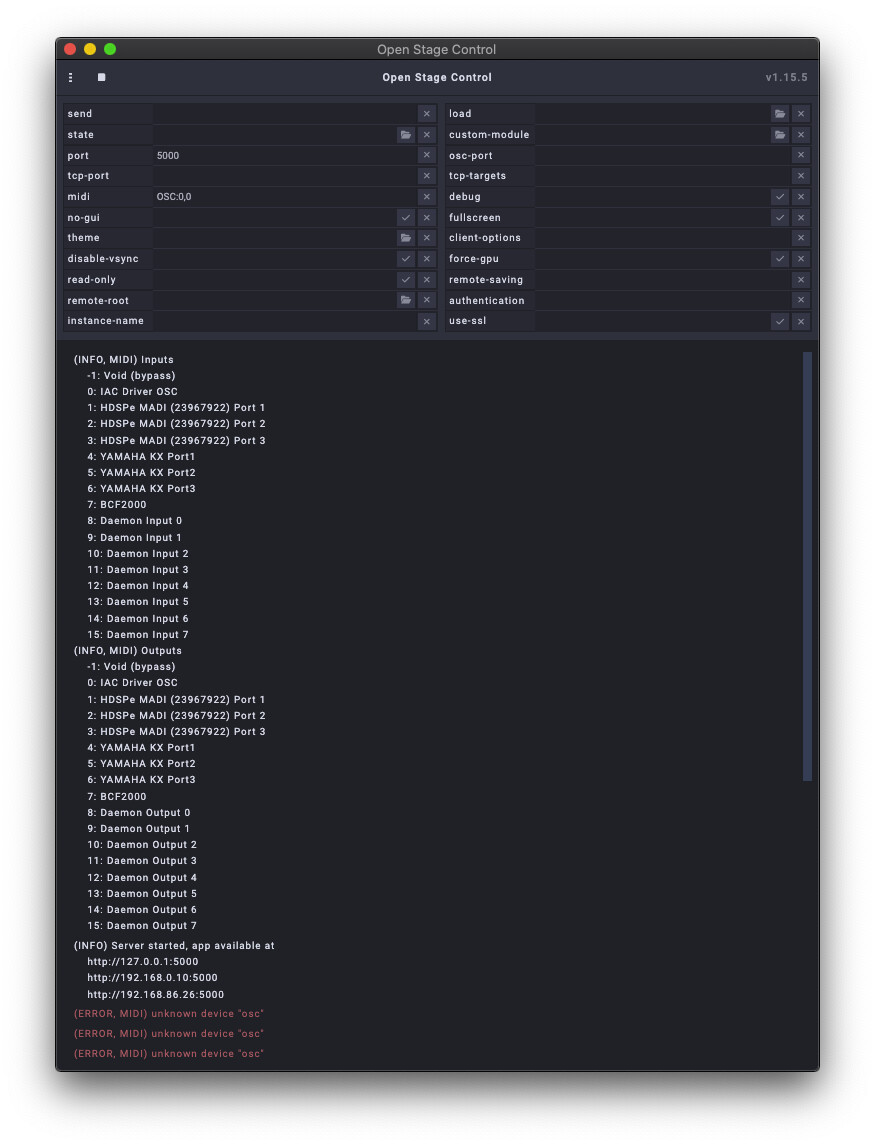
Task: Open the folder browser for custom-module
Action: [x=779, y=135]
